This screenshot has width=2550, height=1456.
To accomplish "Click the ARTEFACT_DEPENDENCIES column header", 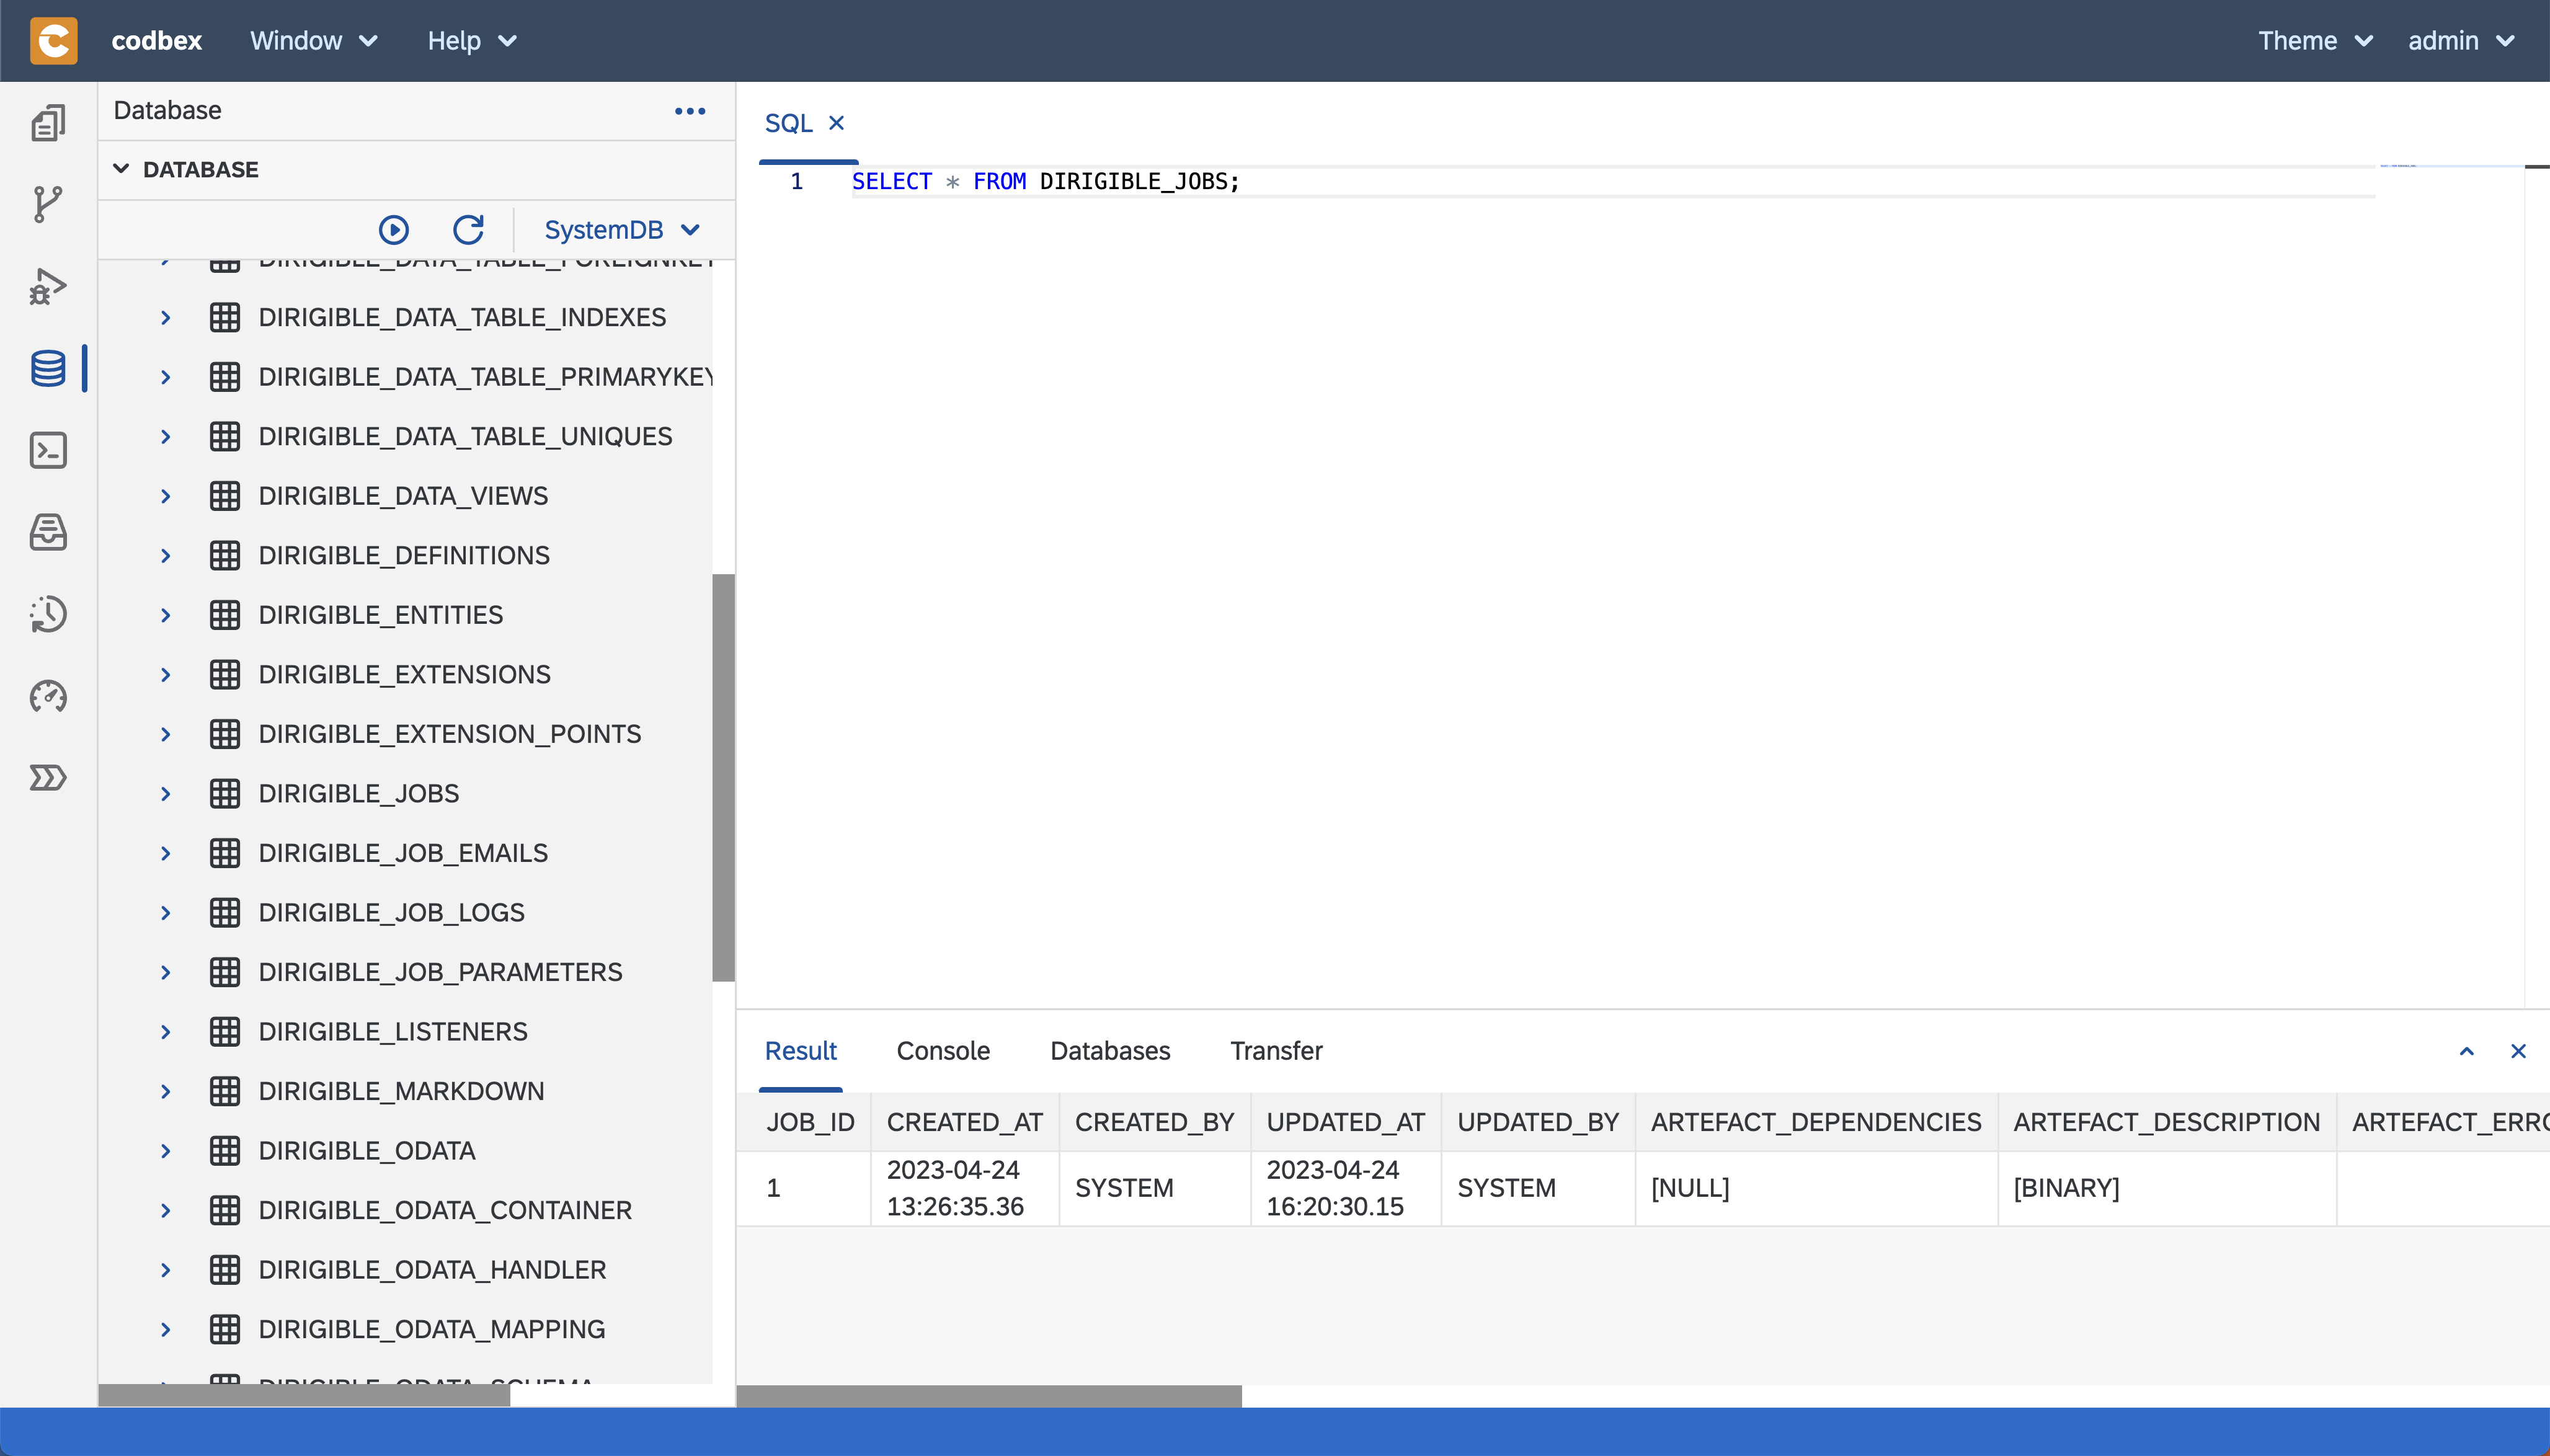I will (x=1816, y=1122).
